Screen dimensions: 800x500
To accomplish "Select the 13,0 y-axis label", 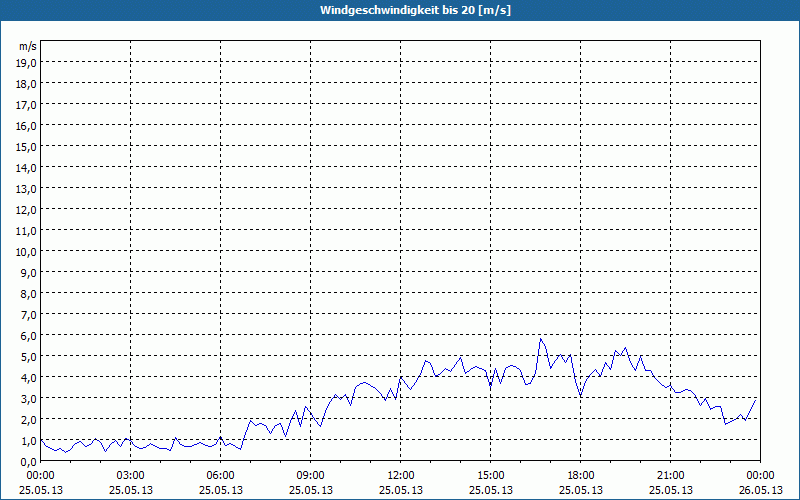I will click(26, 189).
